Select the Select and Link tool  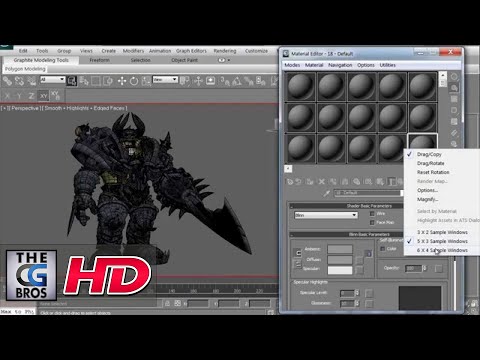click(x=7, y=81)
